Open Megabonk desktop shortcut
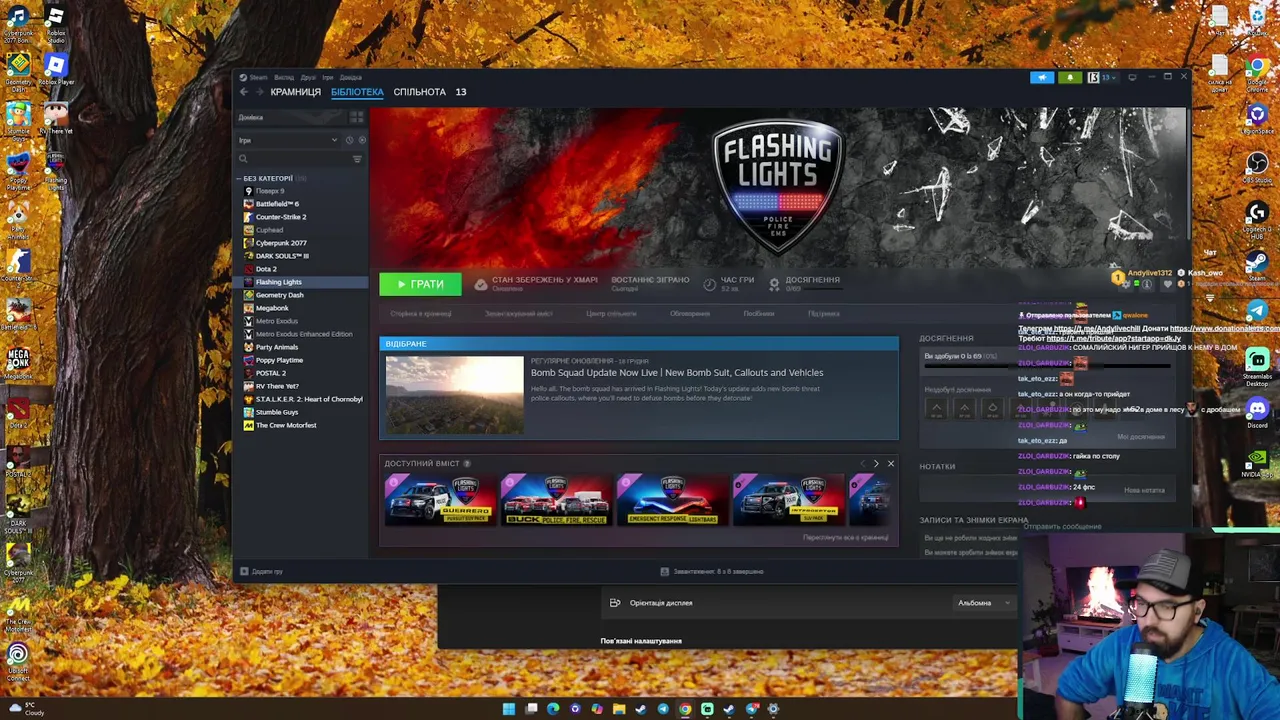The width and height of the screenshot is (1280, 720). (18, 364)
